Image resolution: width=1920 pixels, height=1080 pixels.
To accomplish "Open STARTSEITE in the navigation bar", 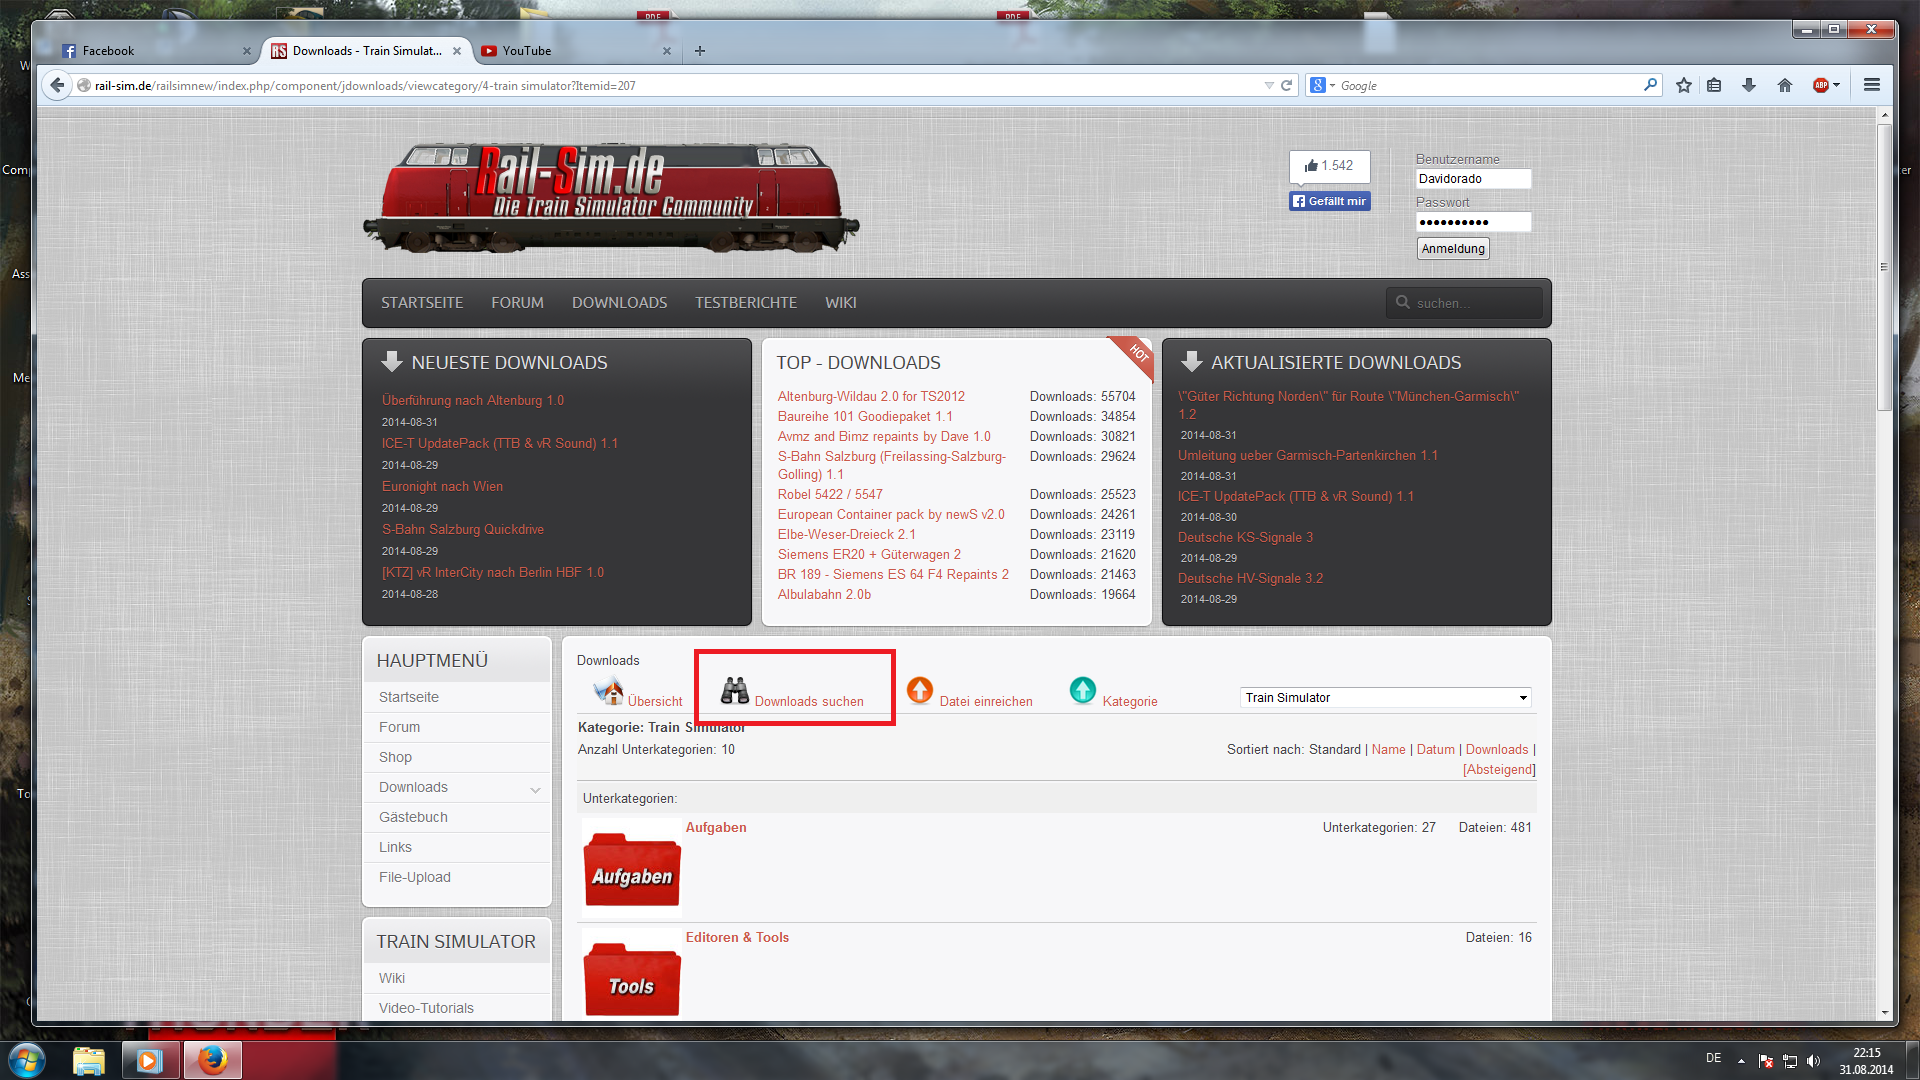I will click(x=422, y=303).
